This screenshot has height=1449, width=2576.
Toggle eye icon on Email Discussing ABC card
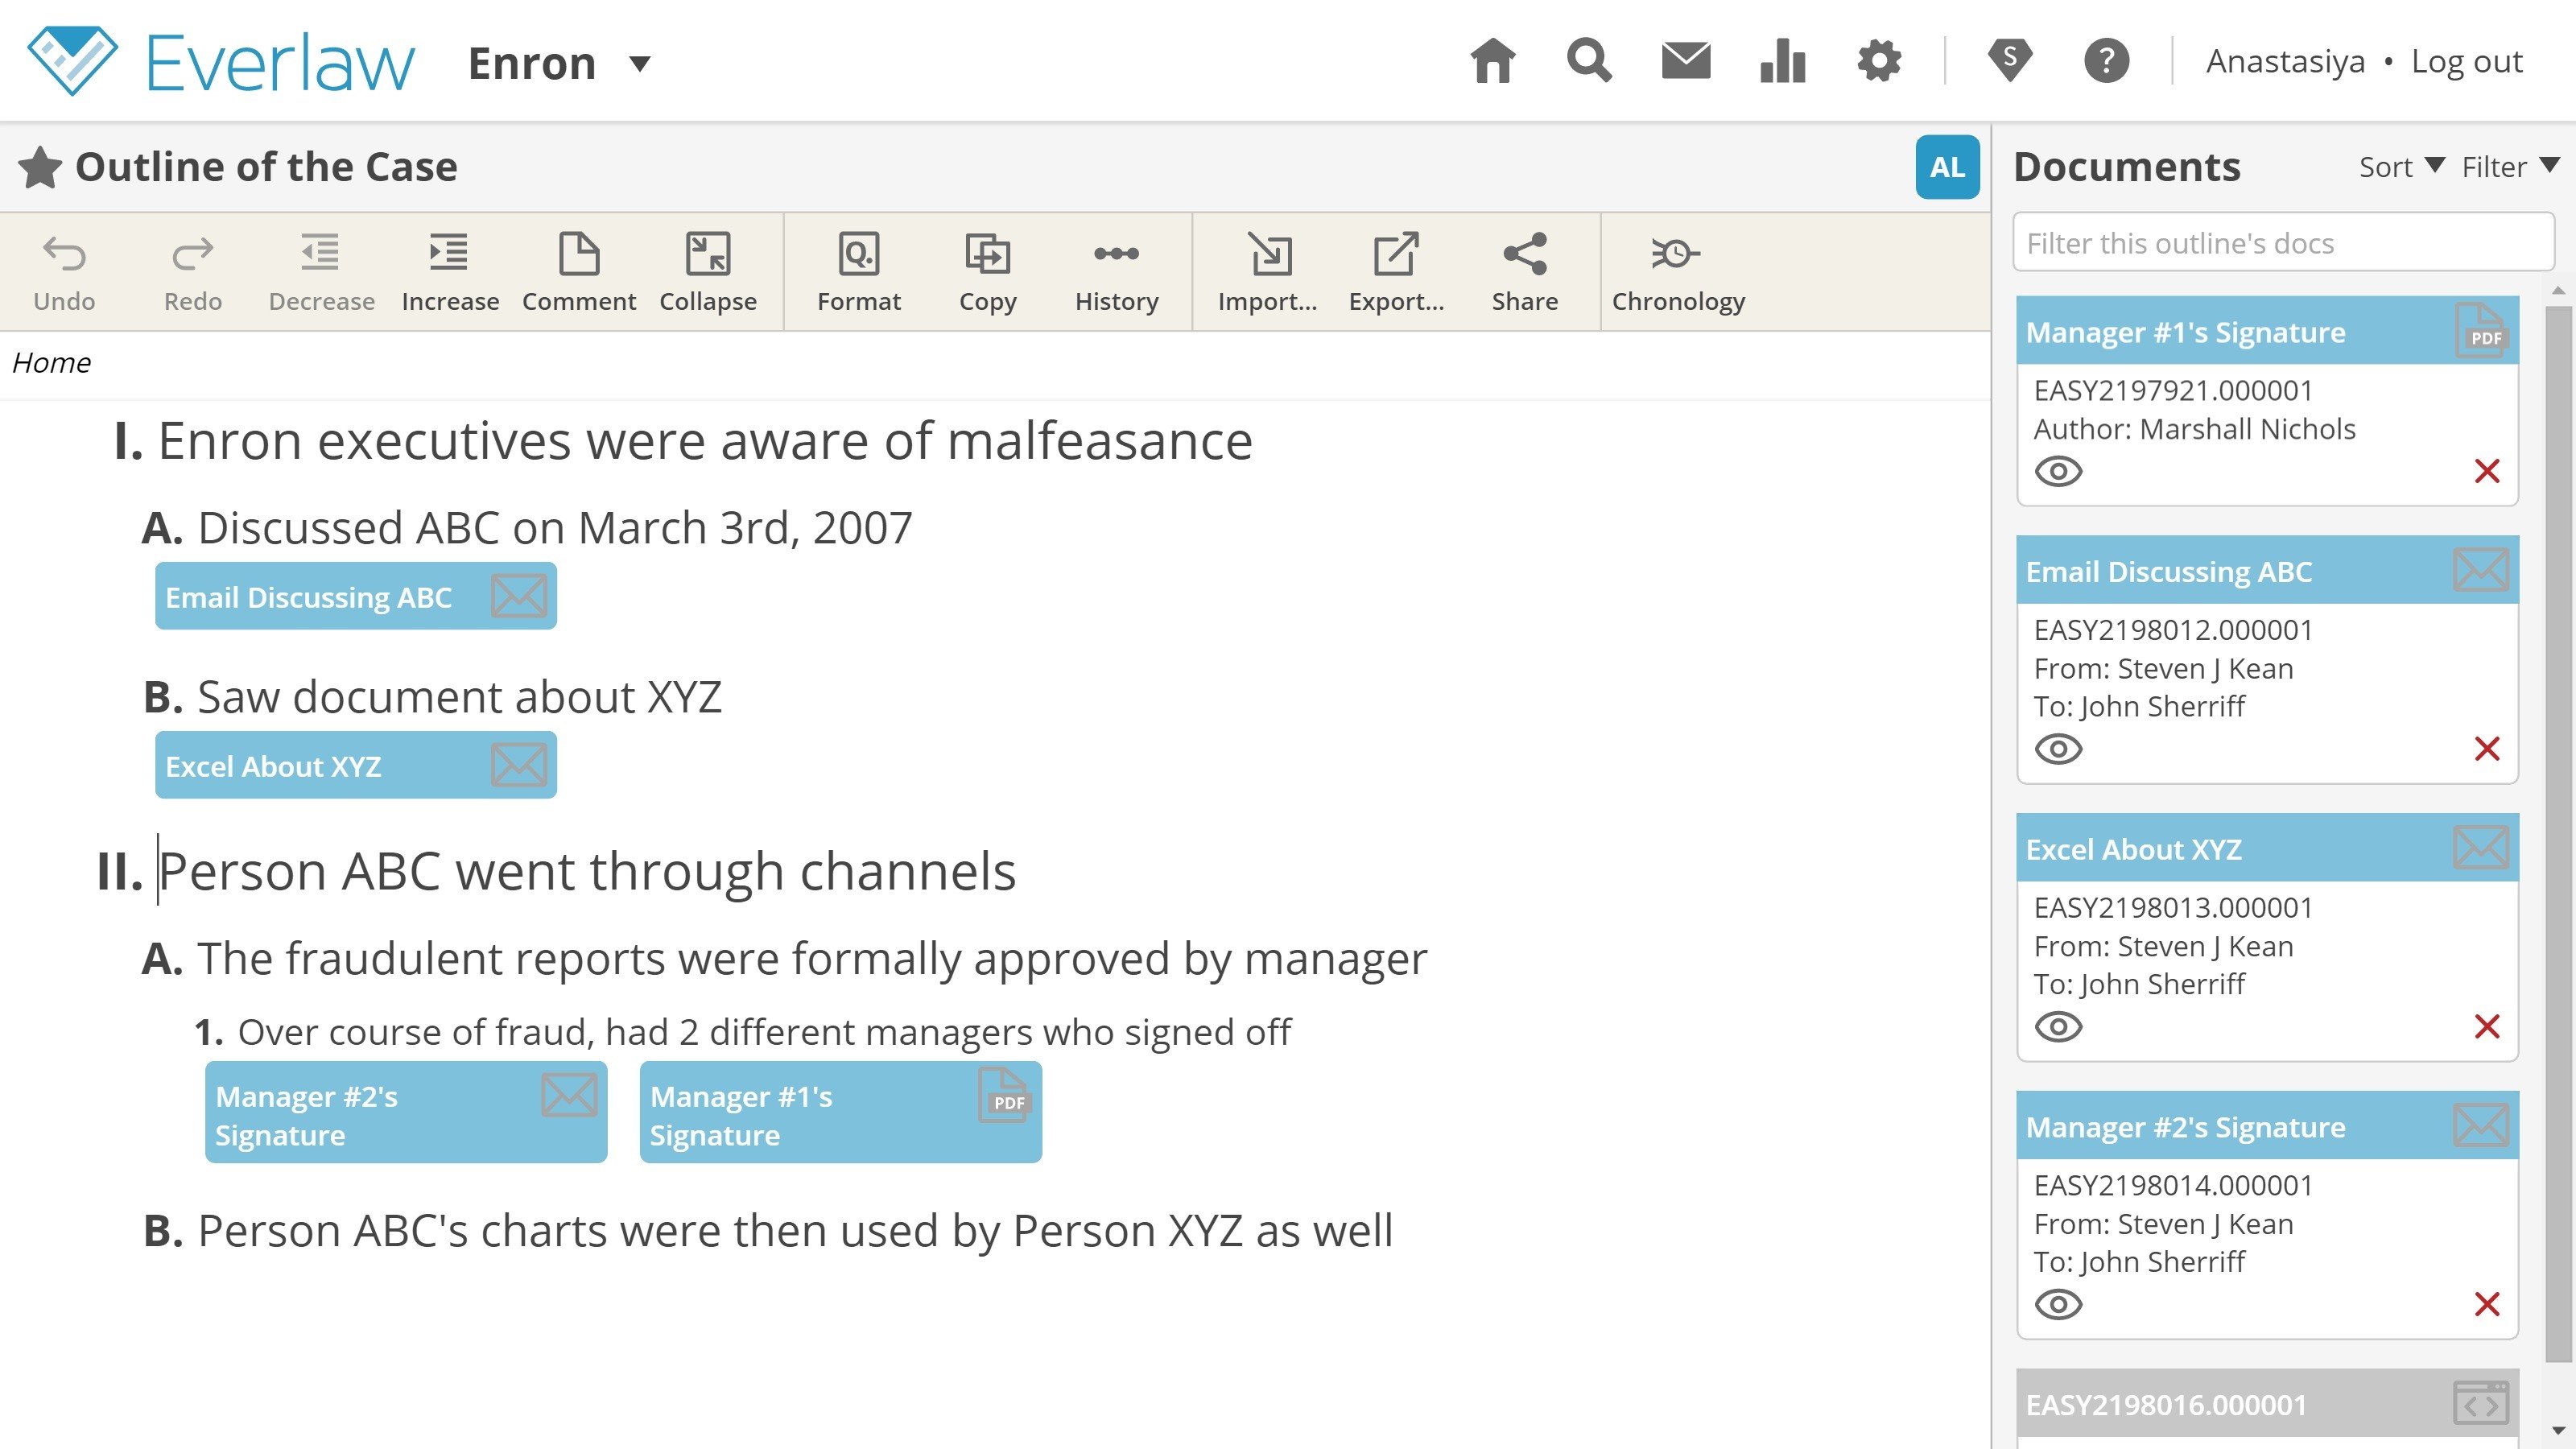tap(2058, 749)
